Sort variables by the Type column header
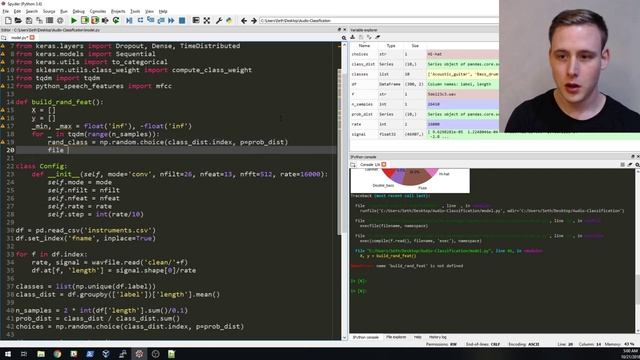Screen dimensions: 640x360 391,46
